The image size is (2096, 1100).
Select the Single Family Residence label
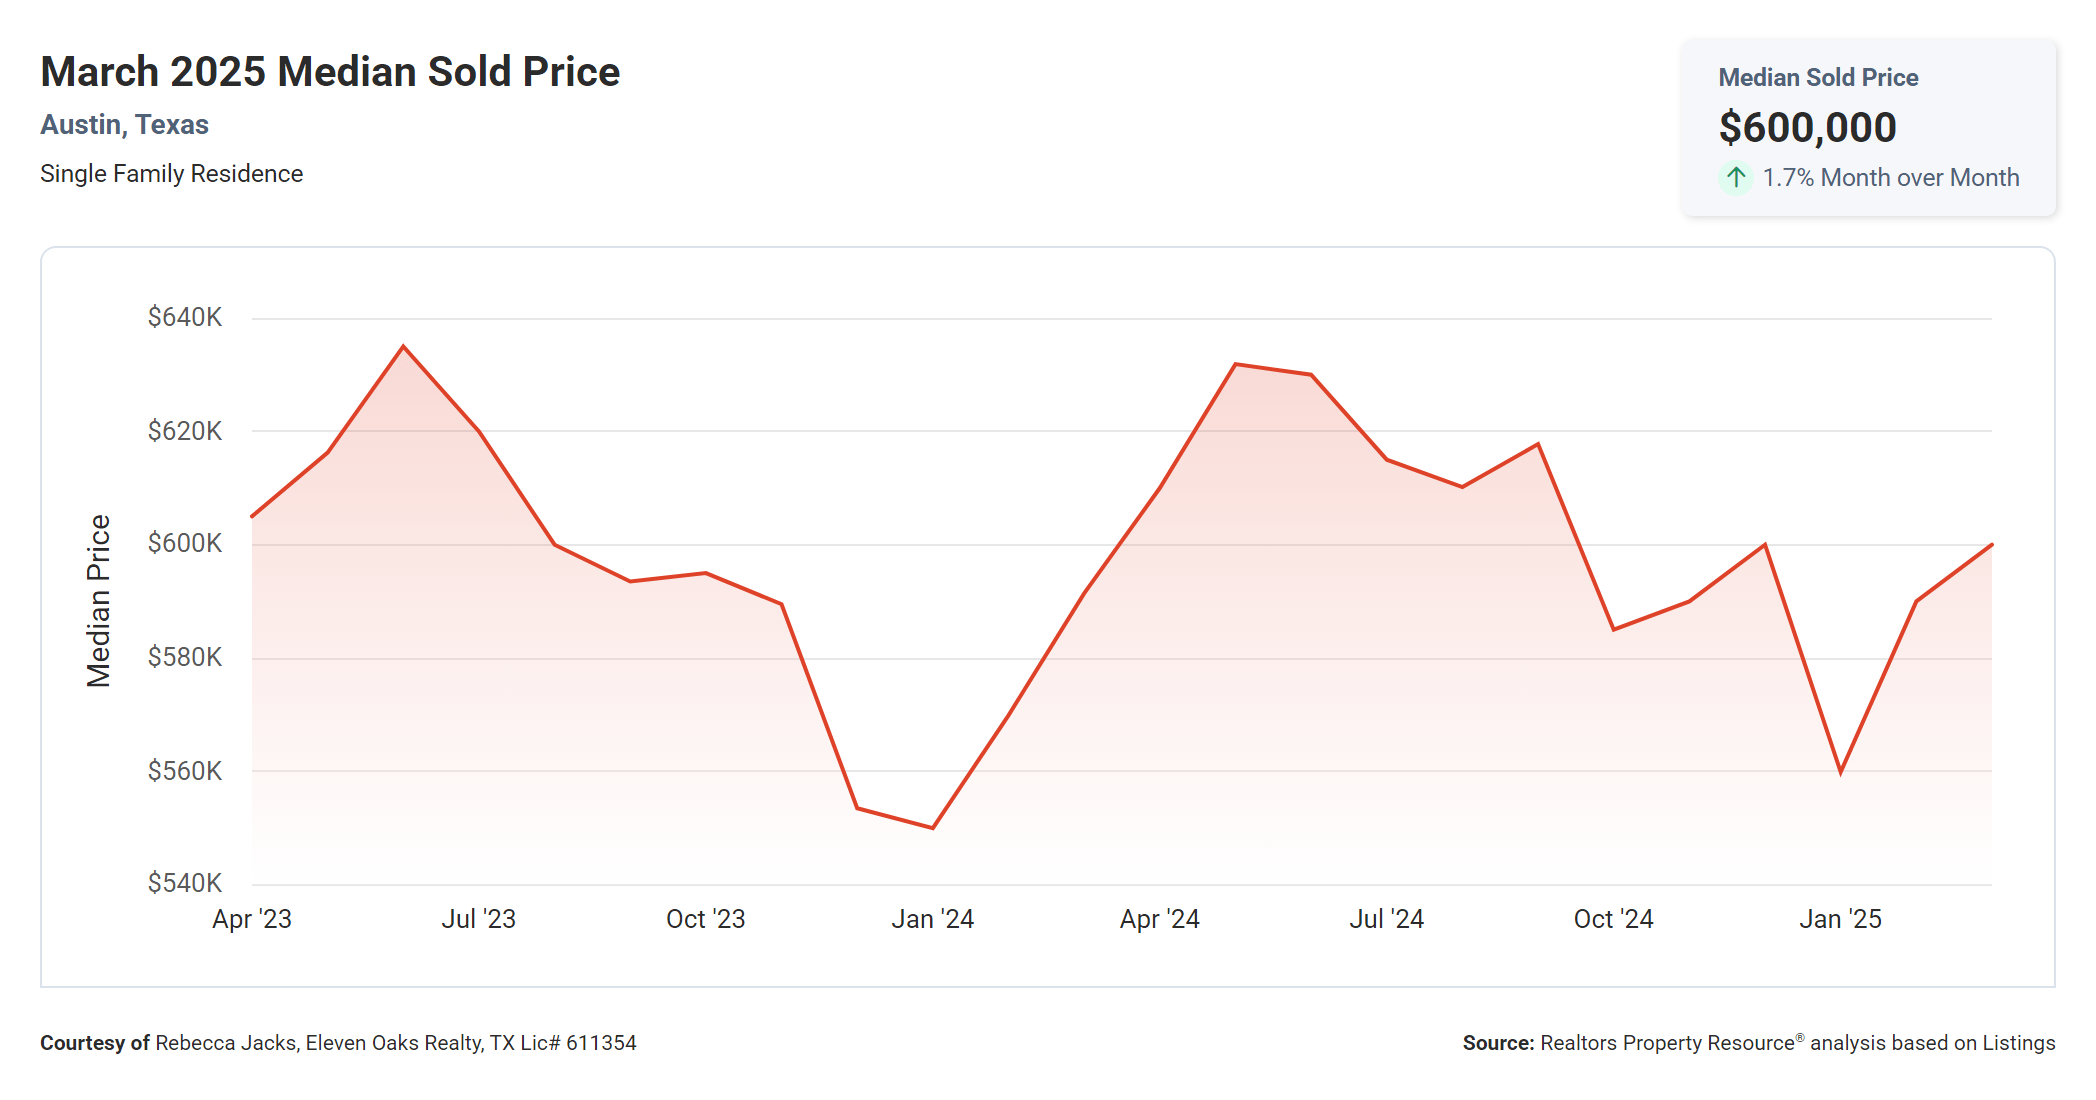coord(171,174)
